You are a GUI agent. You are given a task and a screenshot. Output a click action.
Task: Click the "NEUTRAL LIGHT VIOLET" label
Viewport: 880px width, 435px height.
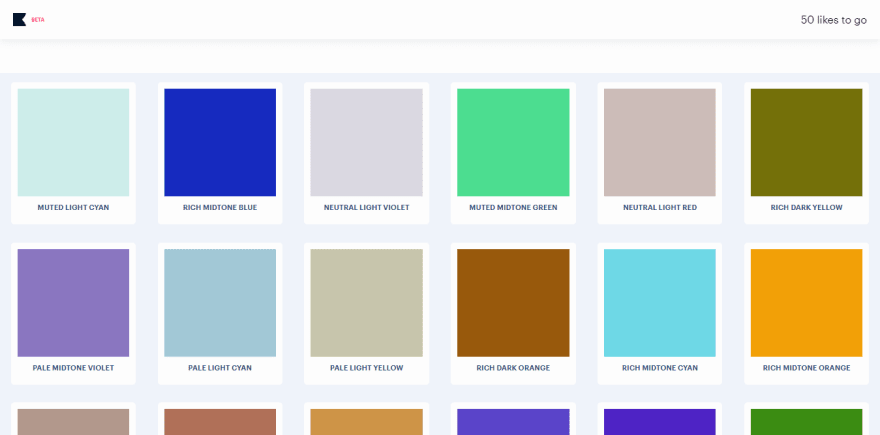pyautogui.click(x=366, y=208)
